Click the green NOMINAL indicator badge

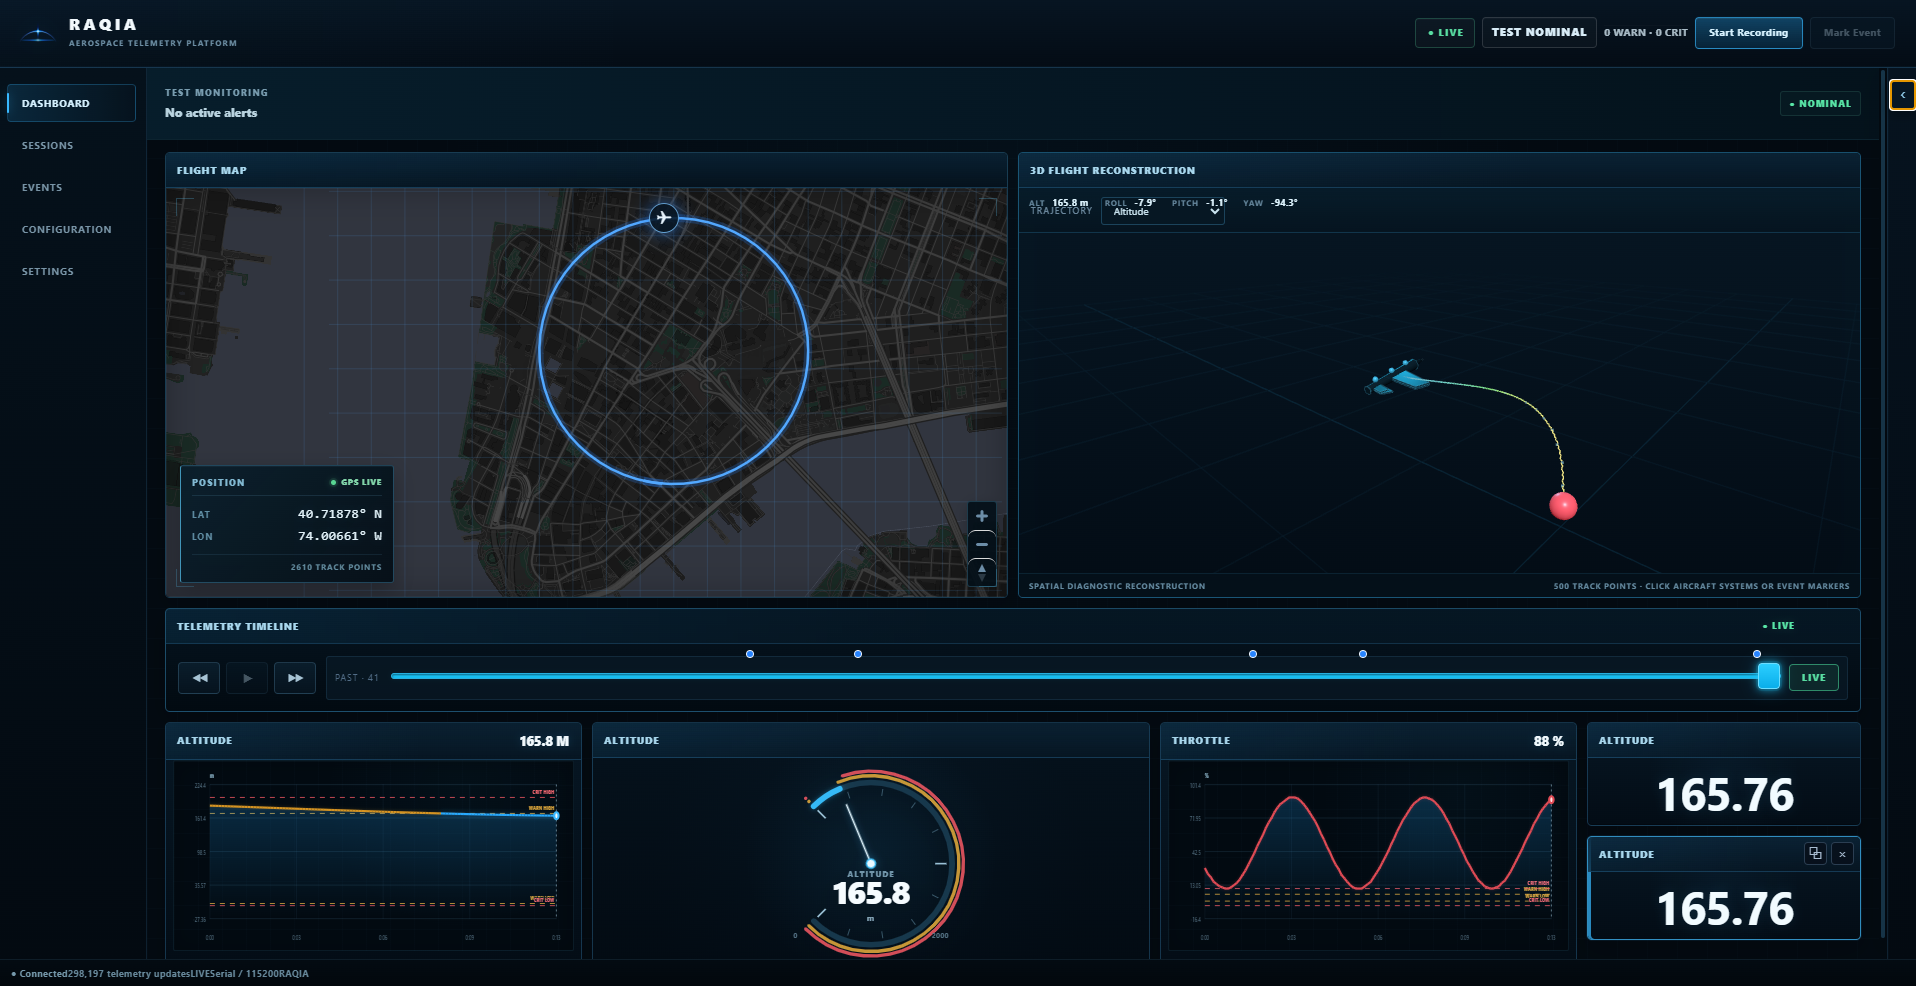[x=1820, y=103]
